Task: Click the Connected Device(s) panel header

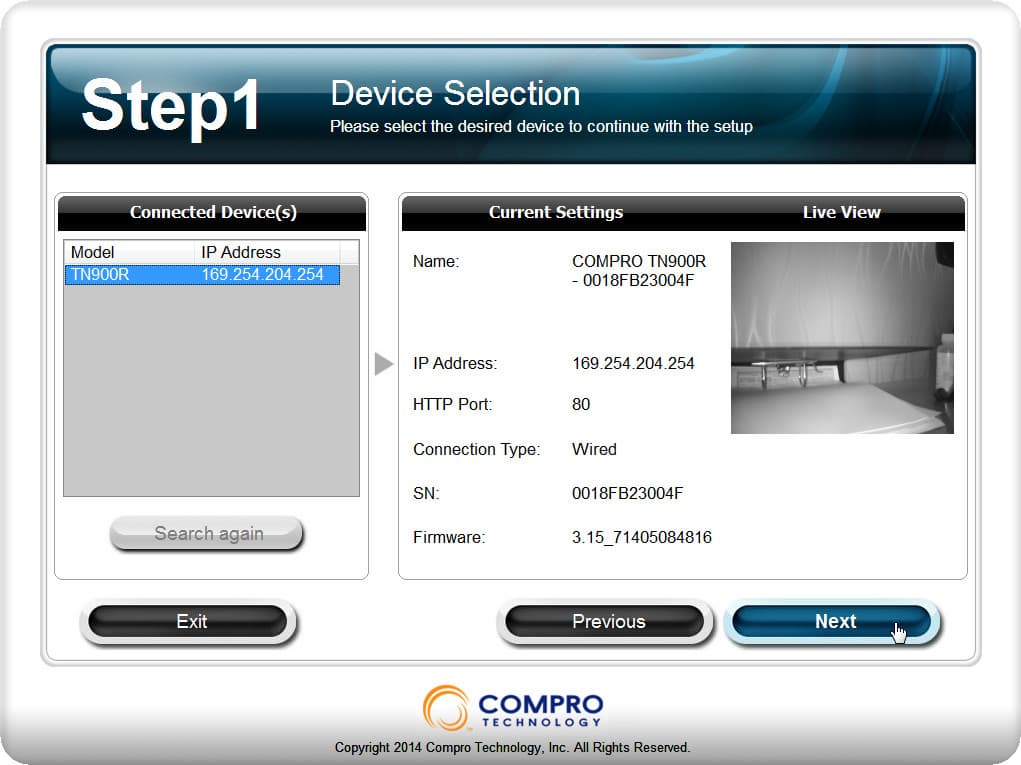Action: (x=212, y=212)
